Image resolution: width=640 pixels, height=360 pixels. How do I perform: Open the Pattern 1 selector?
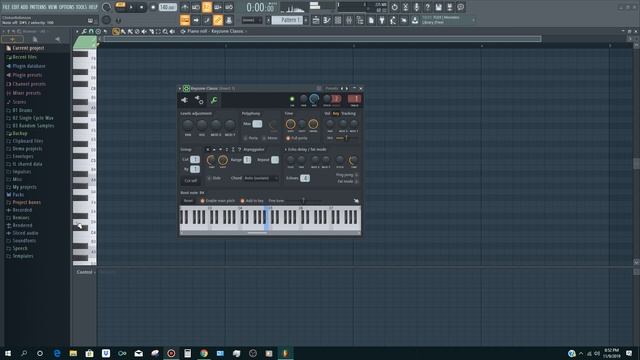288,20
